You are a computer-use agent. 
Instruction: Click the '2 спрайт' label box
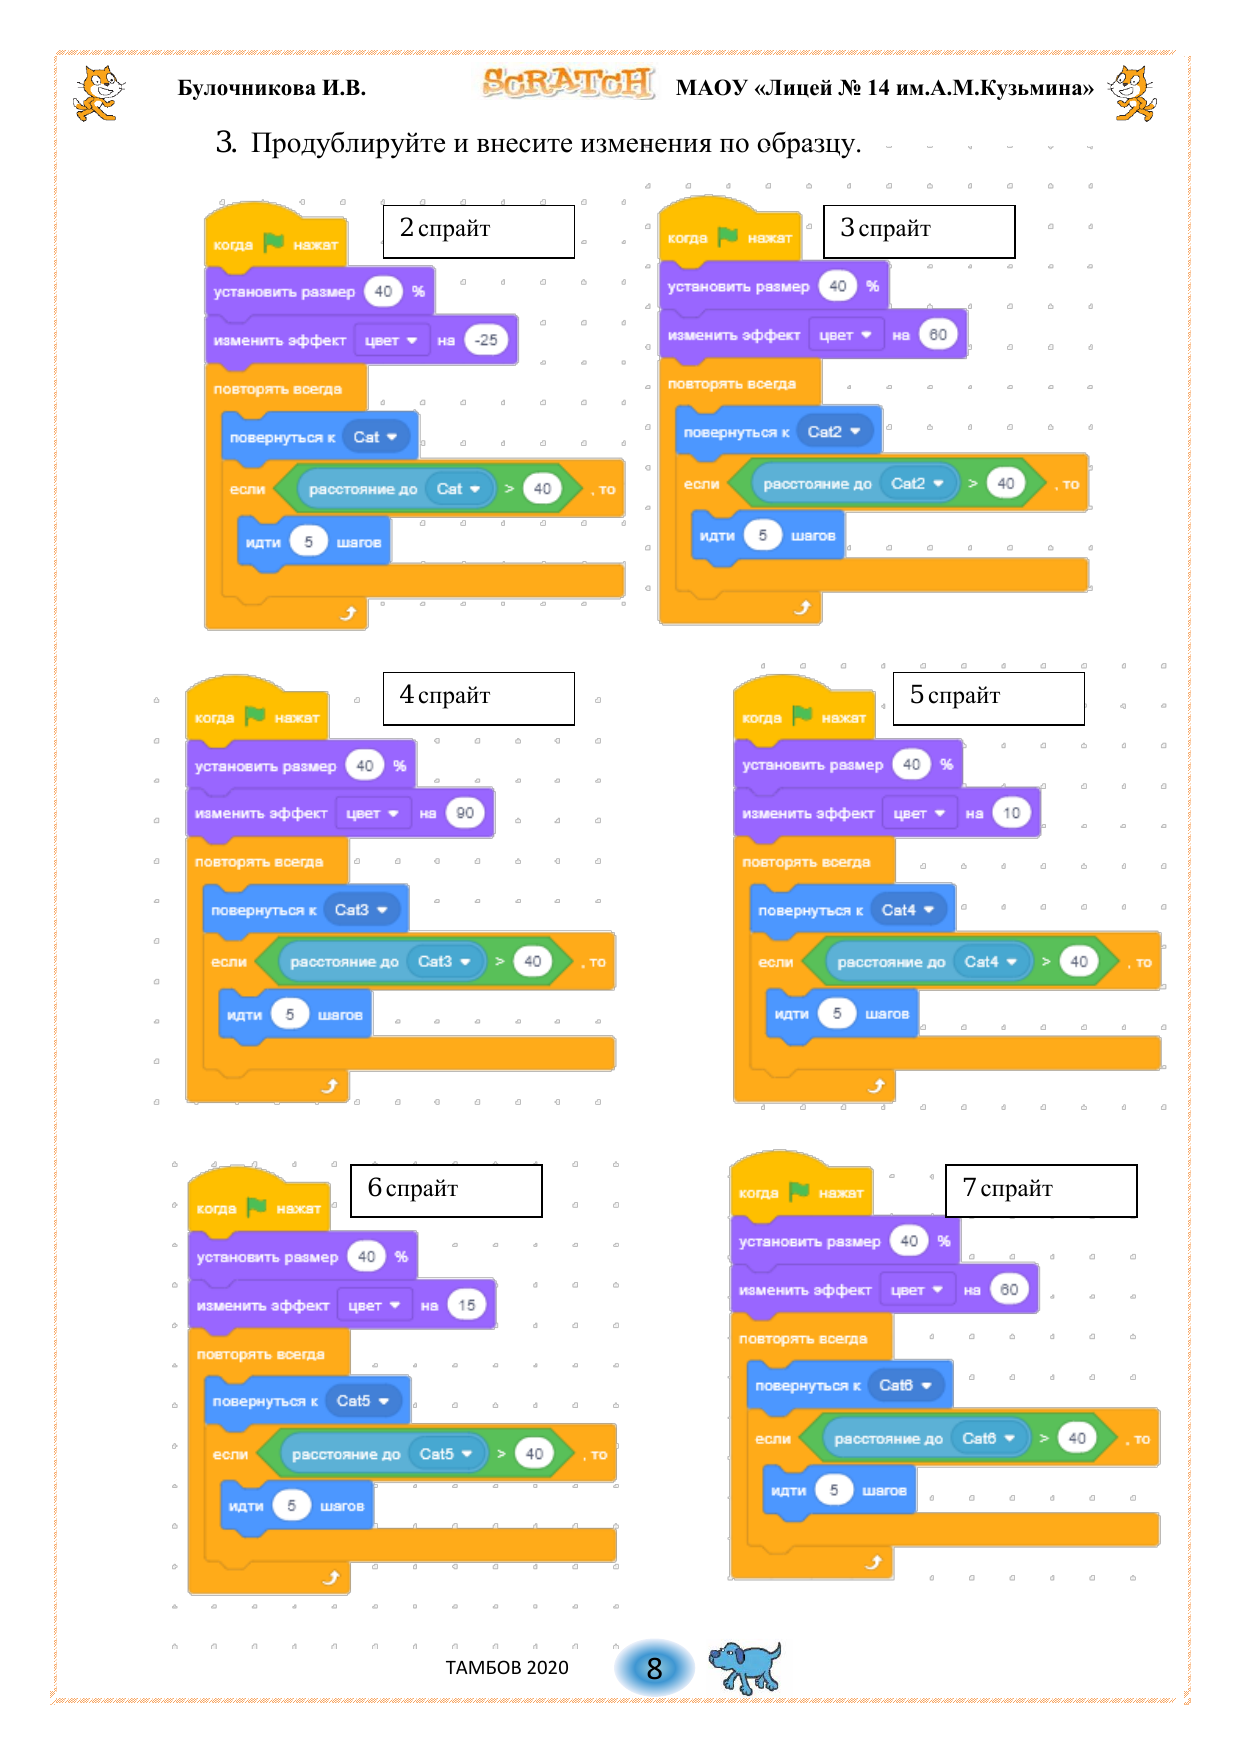(x=478, y=231)
